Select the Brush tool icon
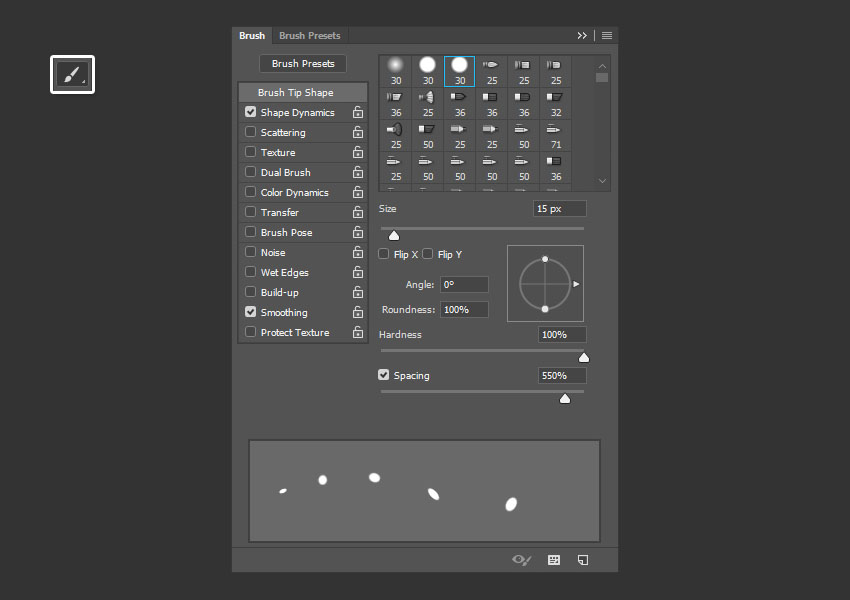850x600 pixels. pos(72,74)
